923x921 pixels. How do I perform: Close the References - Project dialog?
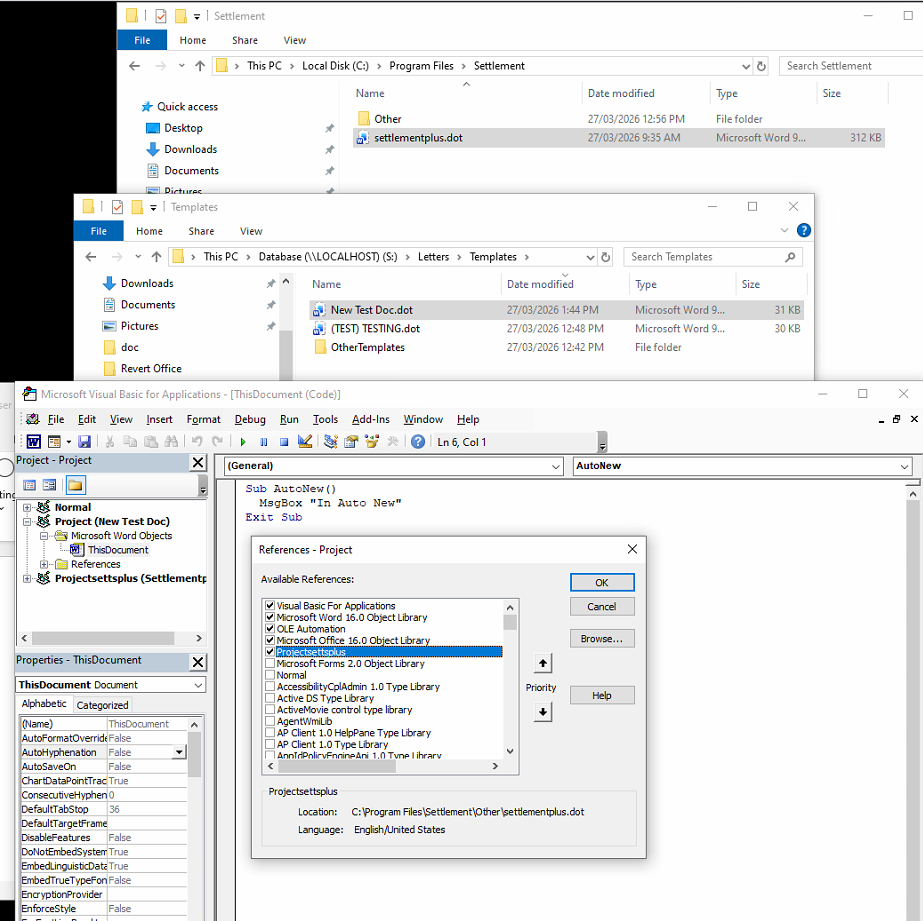(632, 549)
